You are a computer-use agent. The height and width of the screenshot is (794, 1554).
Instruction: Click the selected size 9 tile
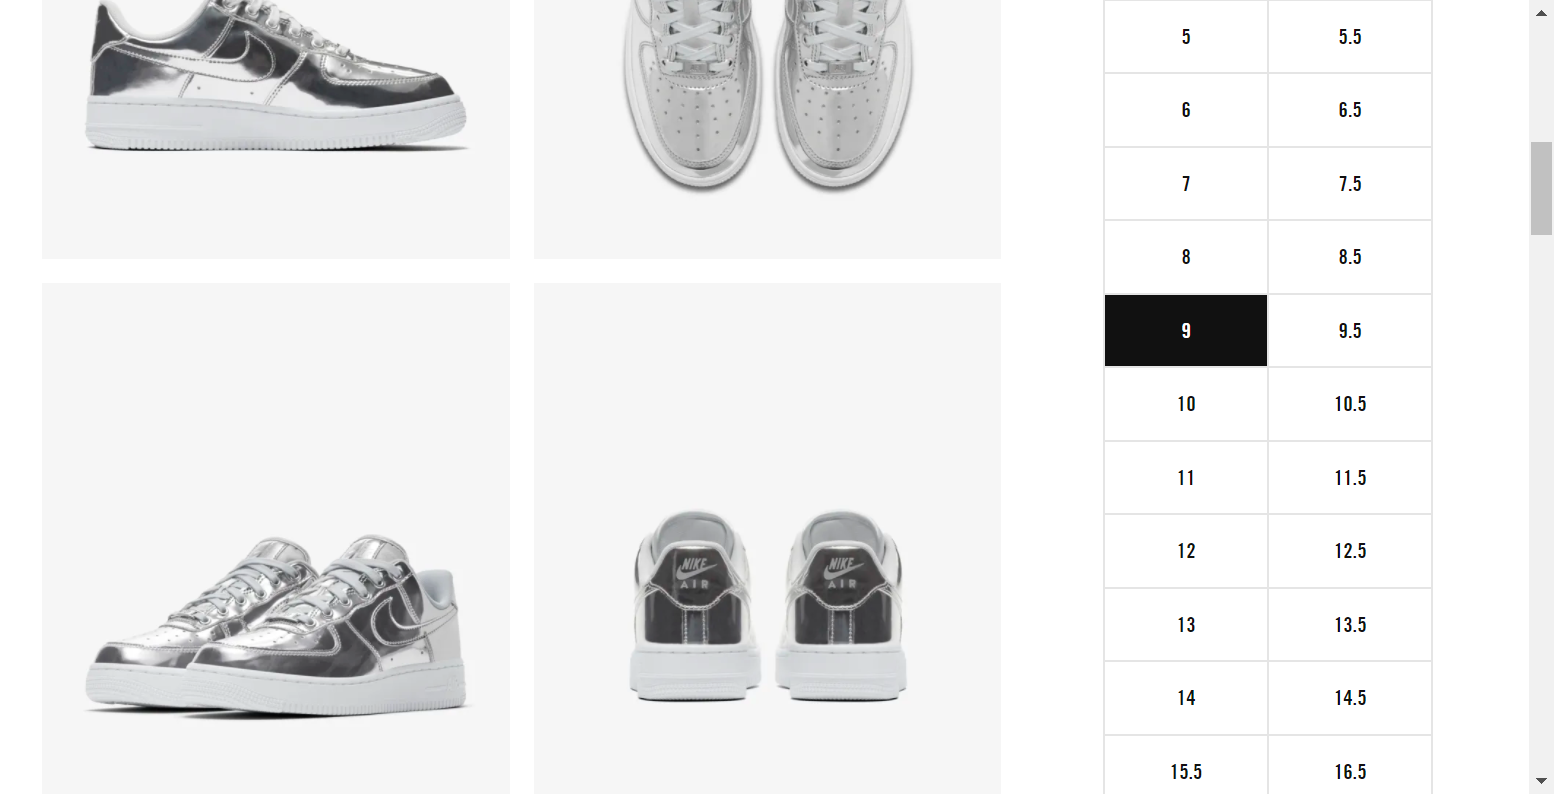pyautogui.click(x=1186, y=331)
